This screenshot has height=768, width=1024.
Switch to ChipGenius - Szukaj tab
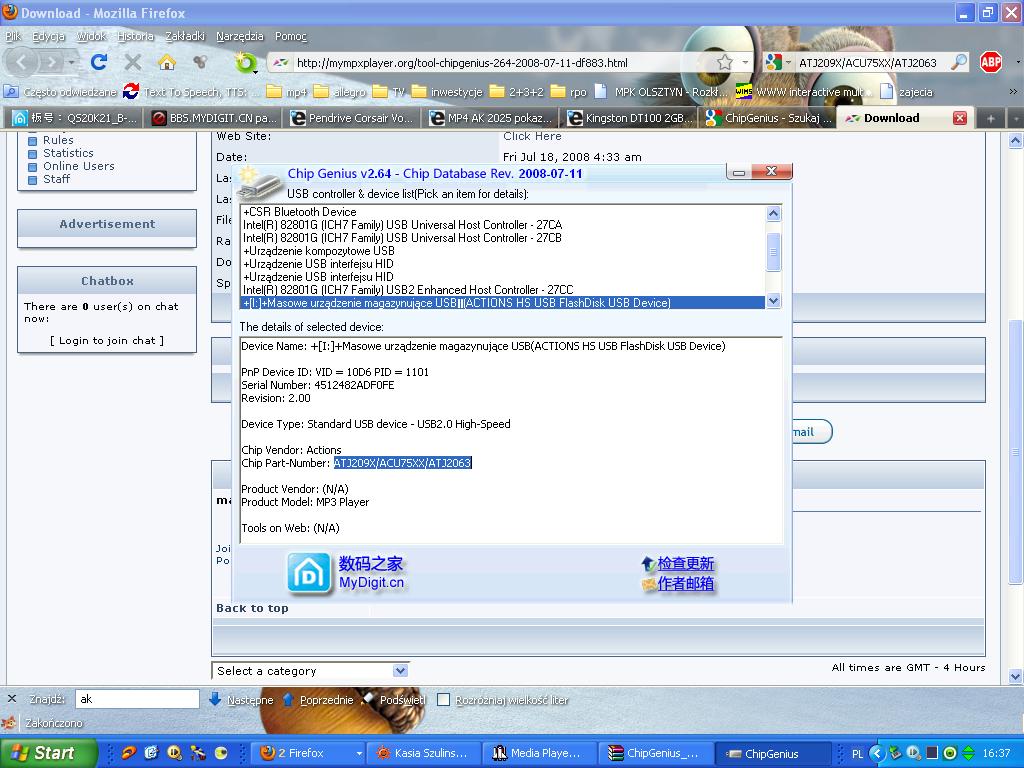point(769,118)
